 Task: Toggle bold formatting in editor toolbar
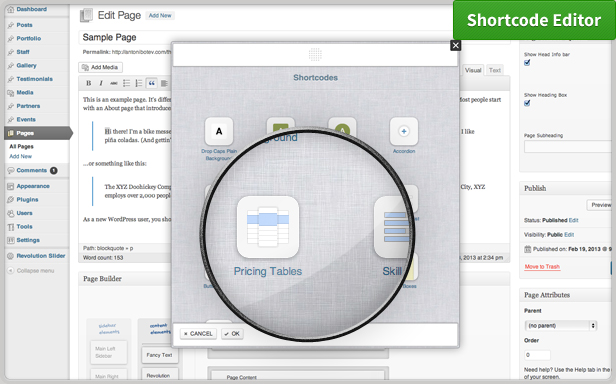[x=88, y=83]
